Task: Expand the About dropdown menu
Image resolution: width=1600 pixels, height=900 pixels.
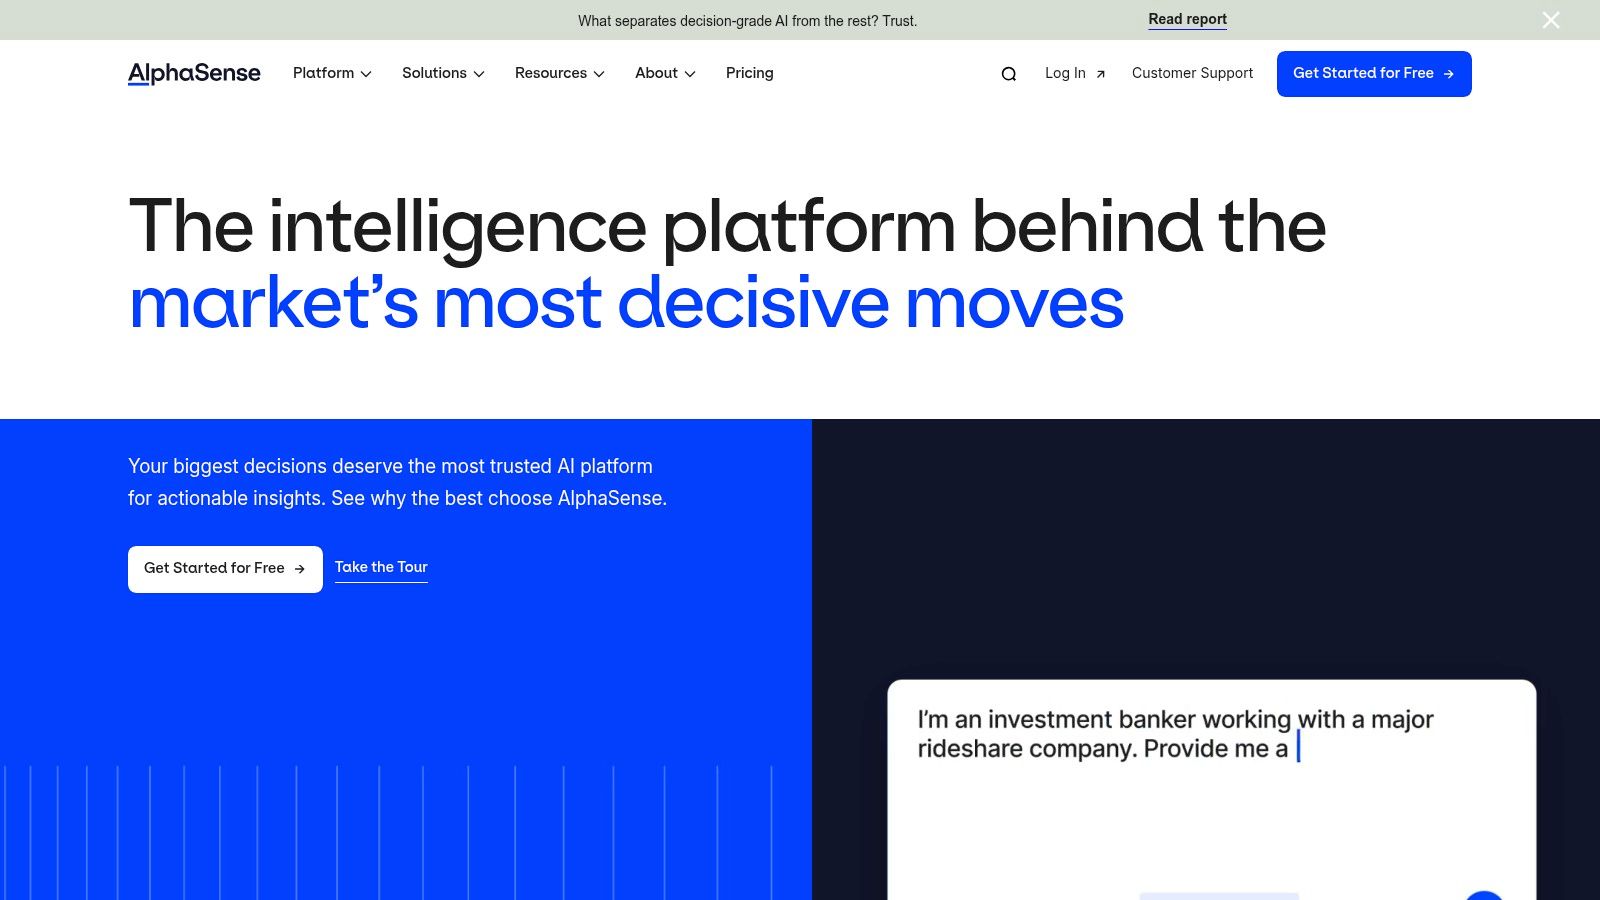Action: point(665,73)
